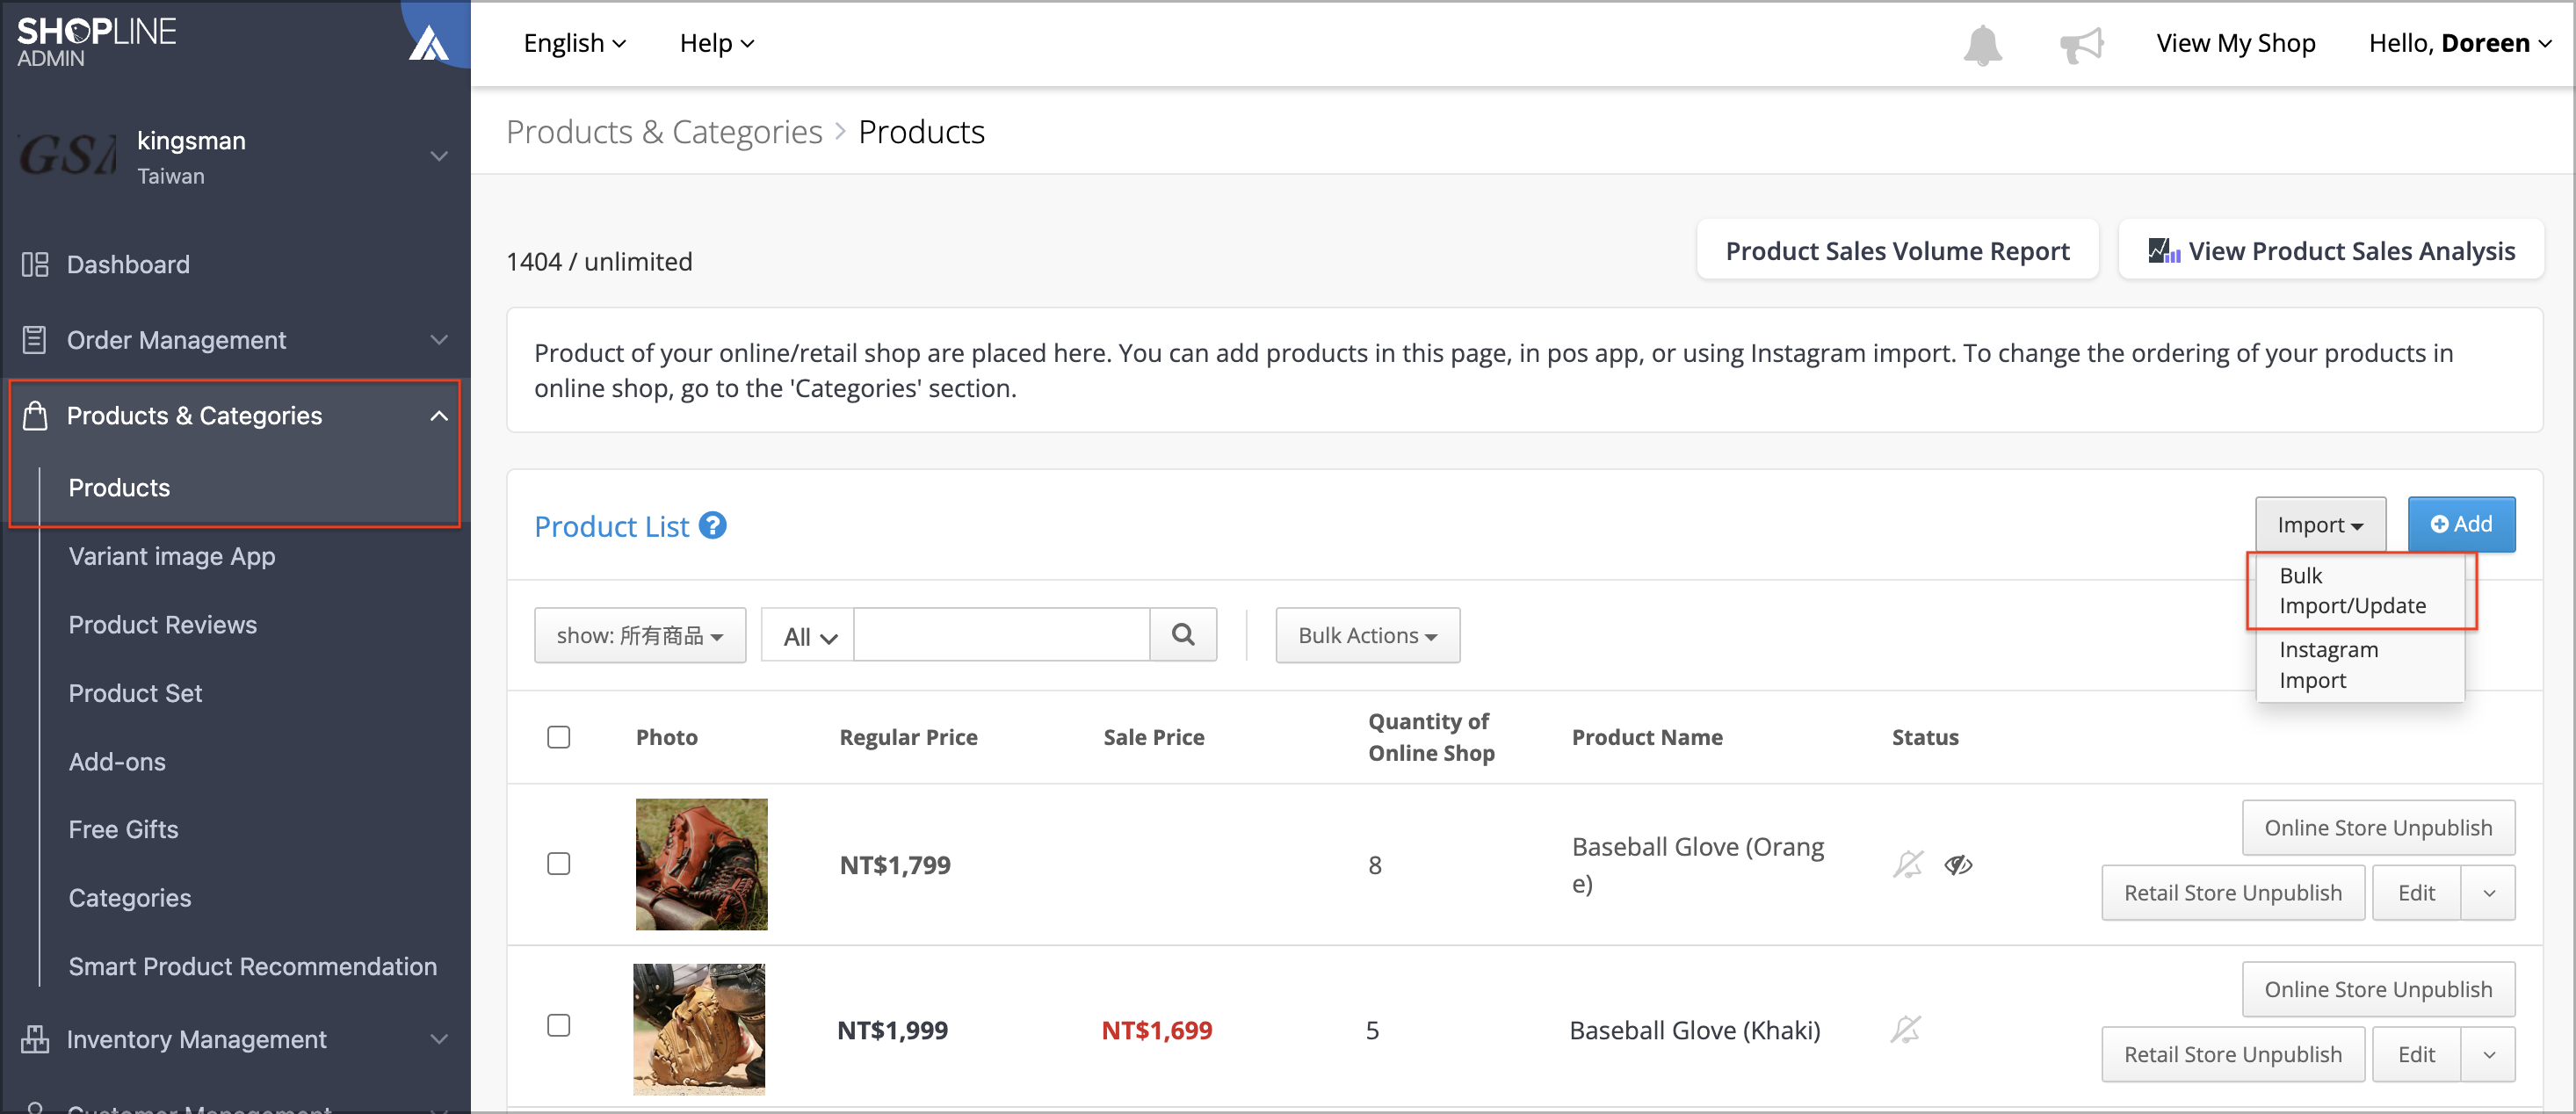Collapse Products & Categories section

click(x=439, y=415)
